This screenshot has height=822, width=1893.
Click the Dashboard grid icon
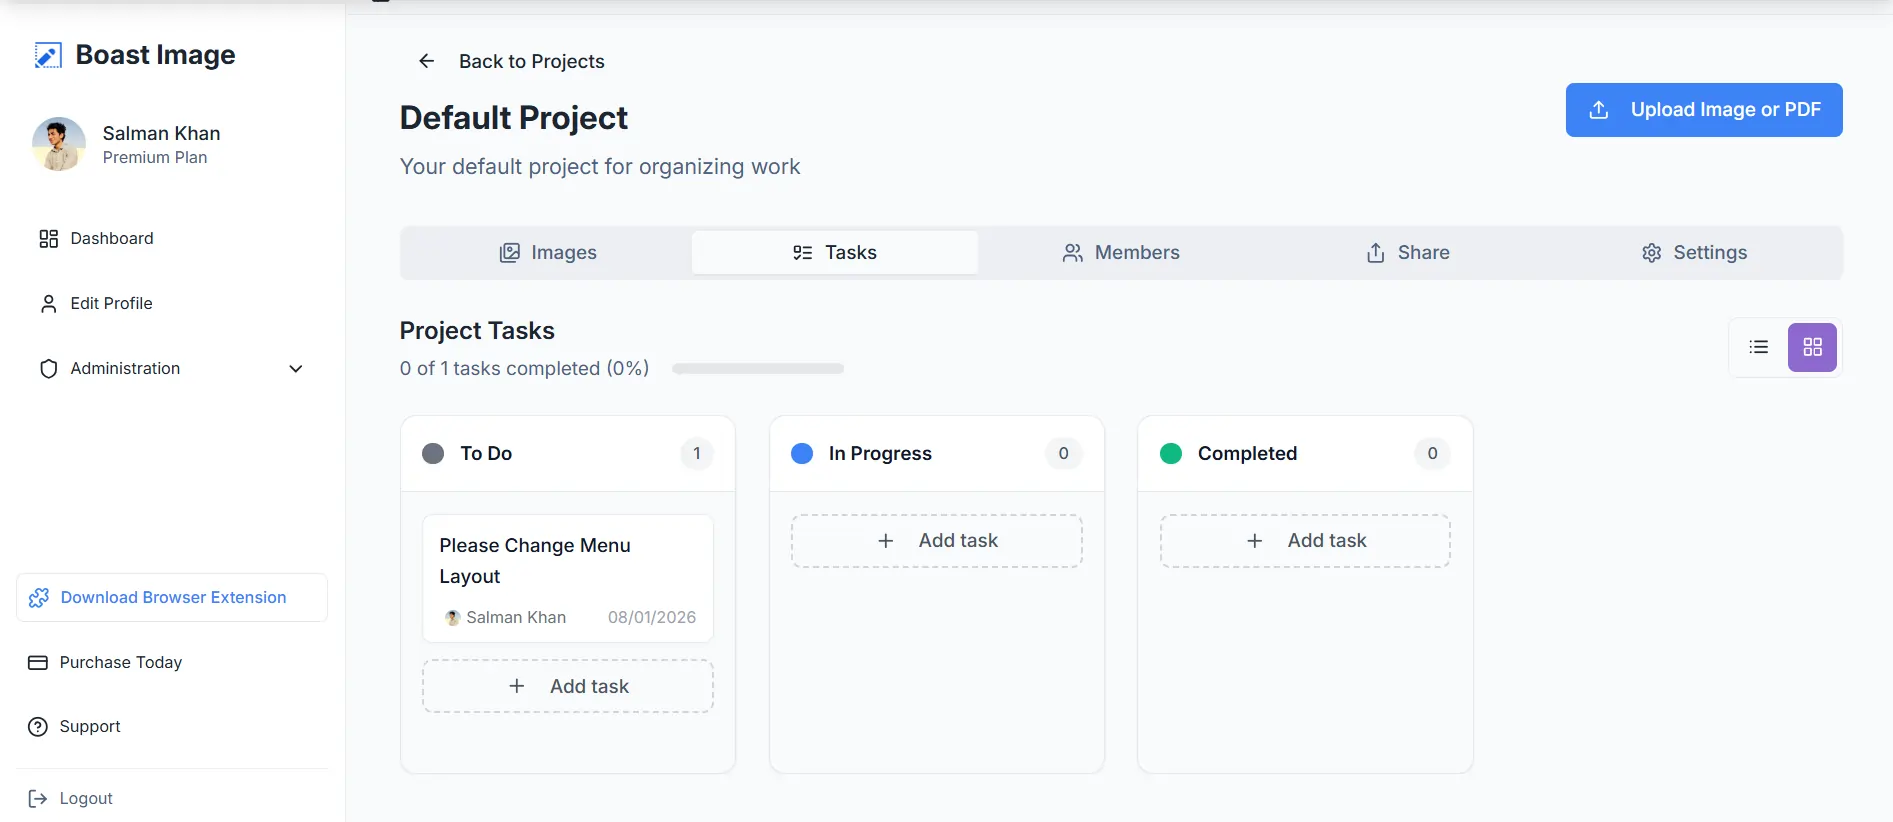coord(48,239)
